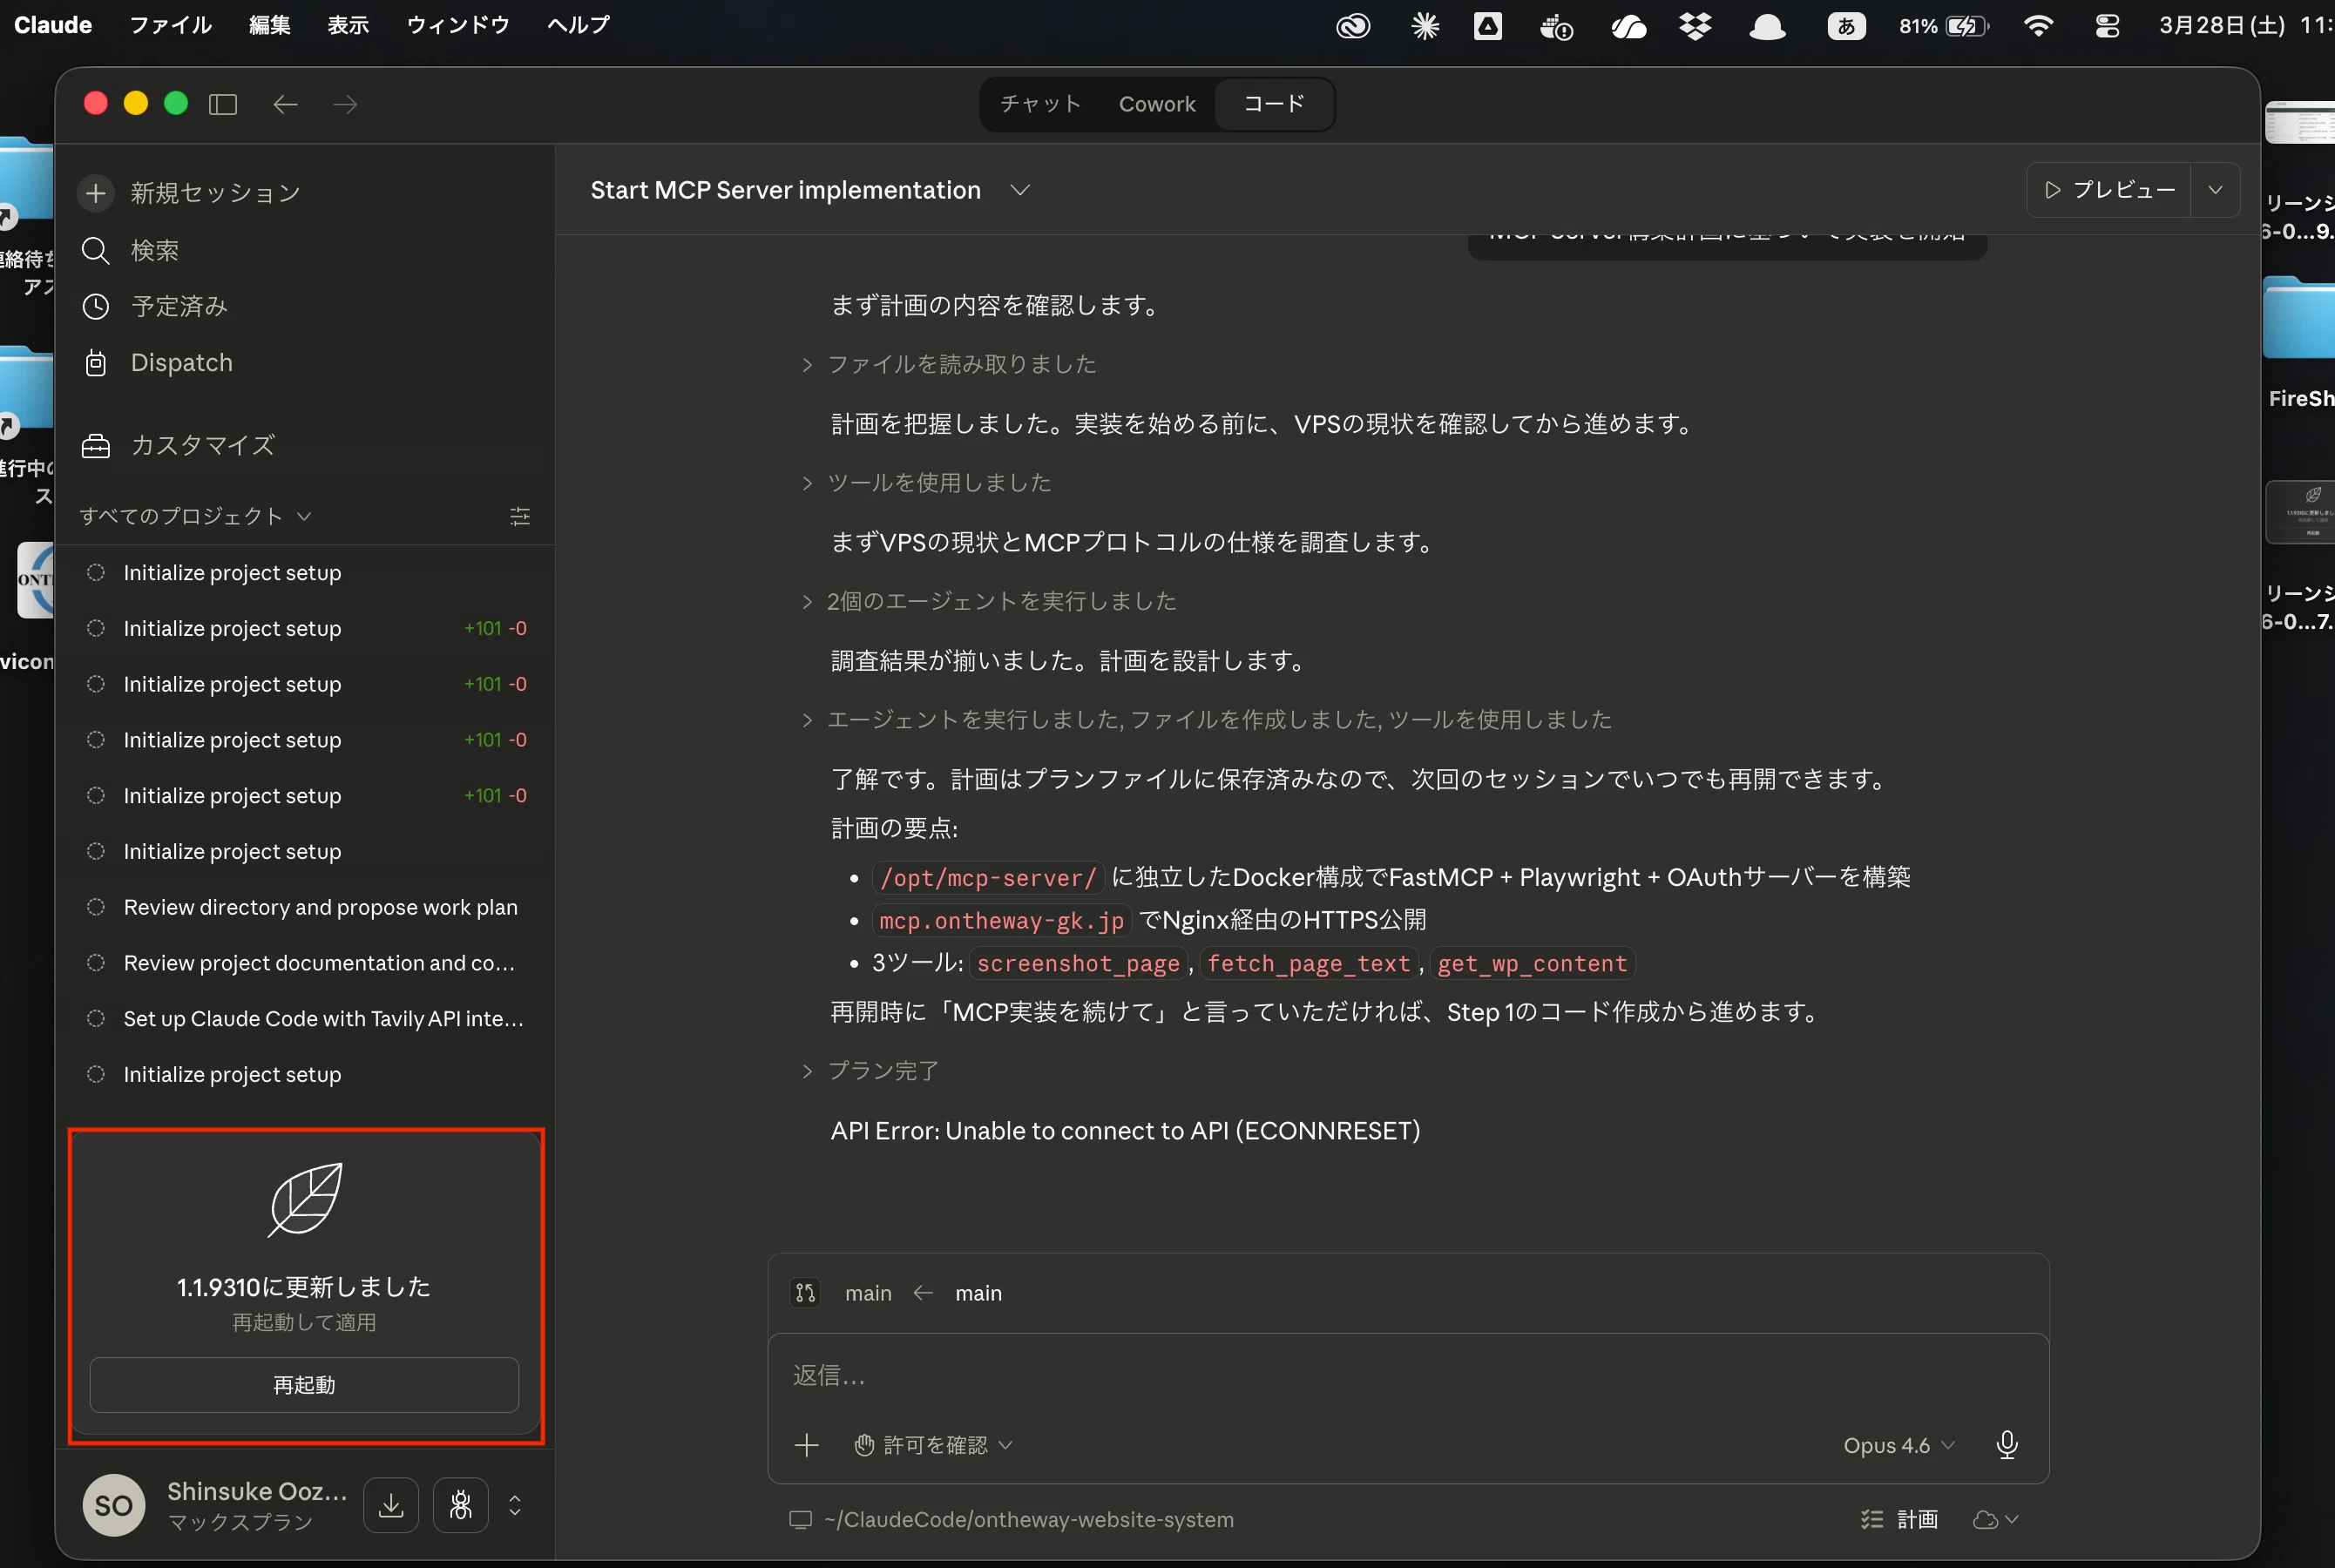
Task: Go back with the left arrow
Action: (285, 104)
